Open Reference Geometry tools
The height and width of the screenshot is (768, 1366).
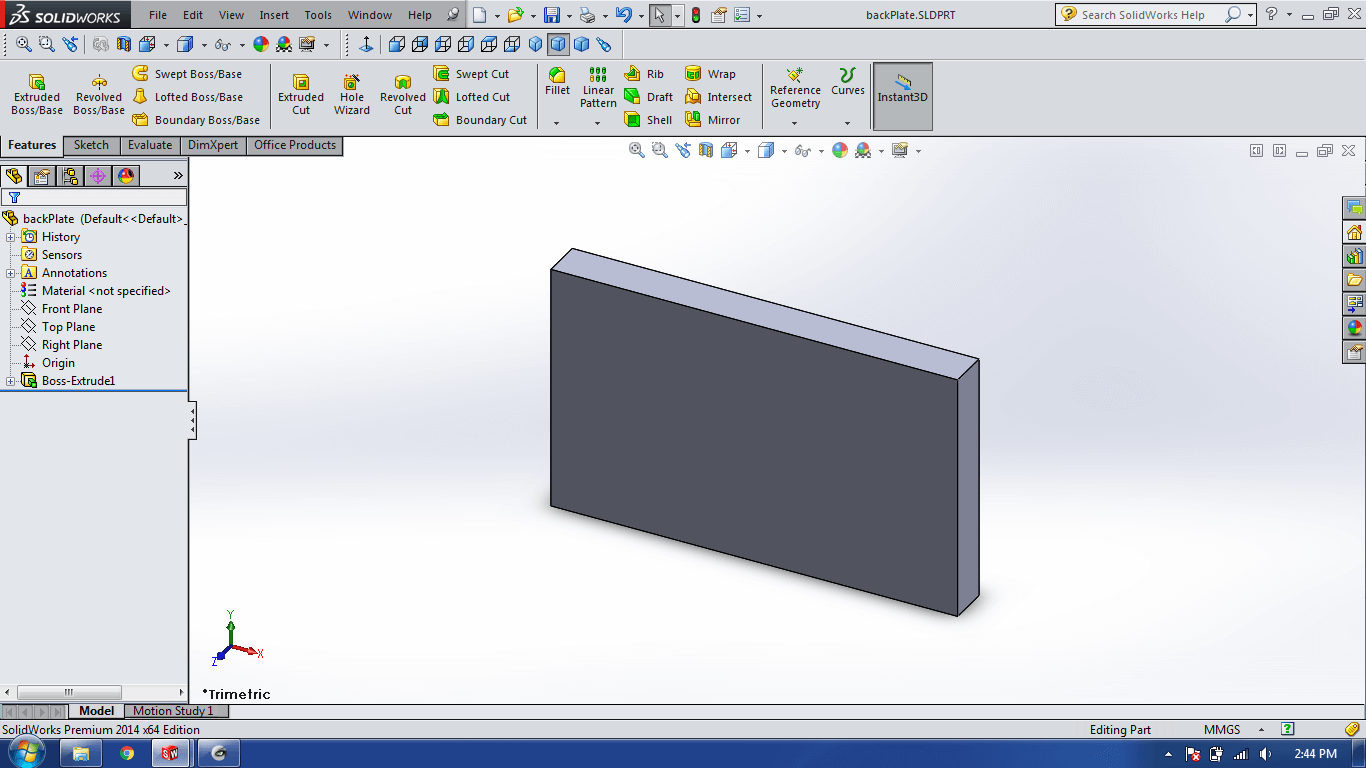coord(795,88)
